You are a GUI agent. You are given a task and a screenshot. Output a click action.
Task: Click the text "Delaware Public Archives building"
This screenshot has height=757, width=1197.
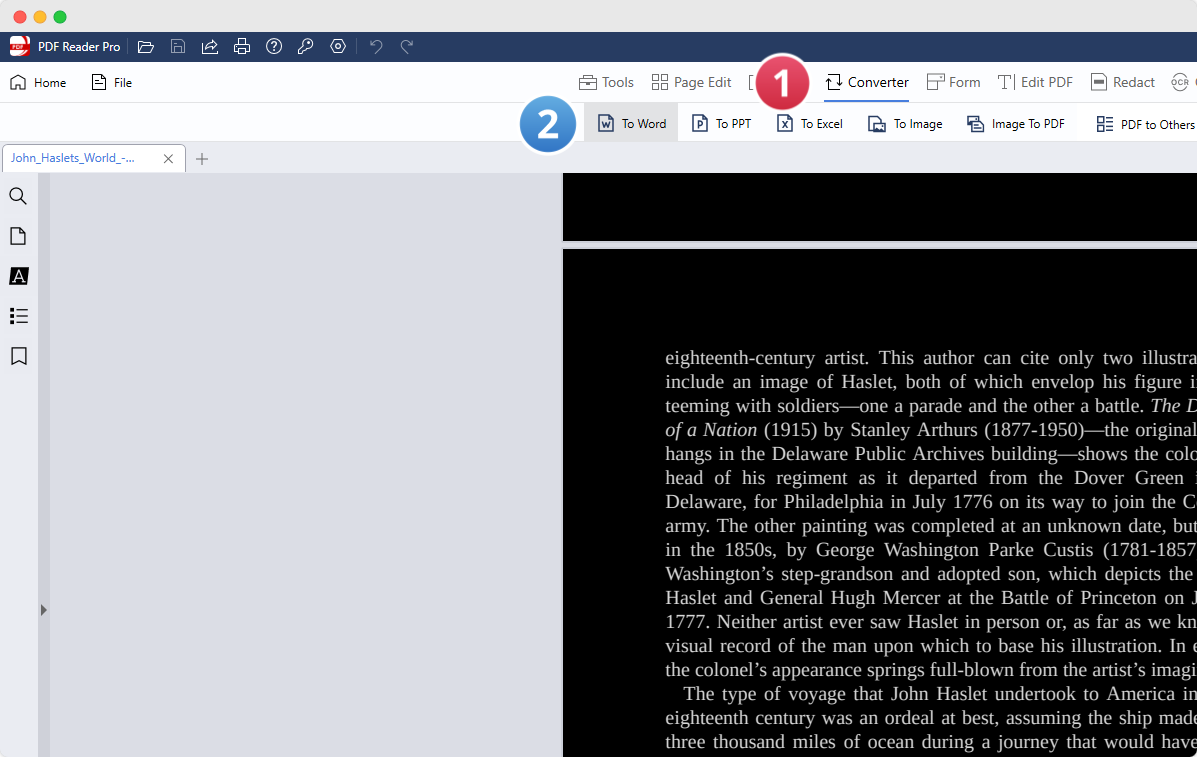pos(915,454)
